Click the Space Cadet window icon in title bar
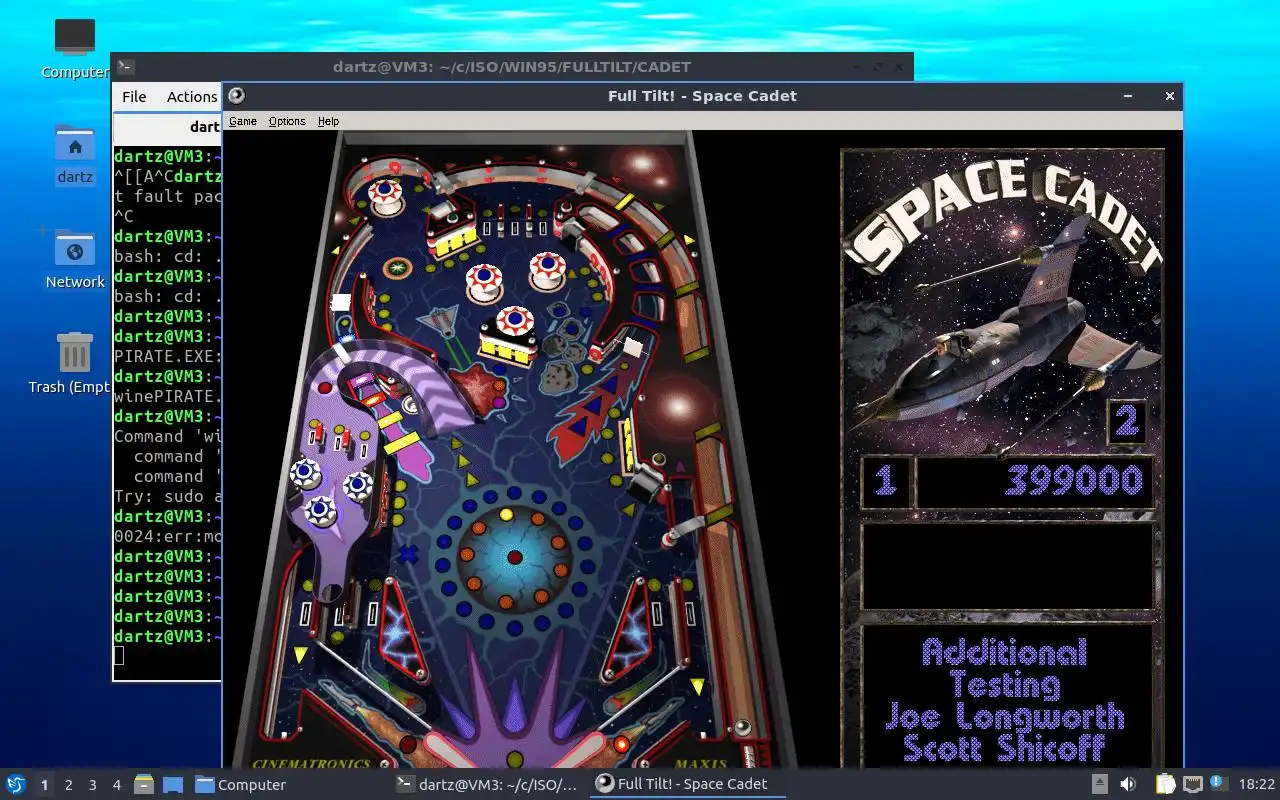1280x800 pixels. coord(237,96)
